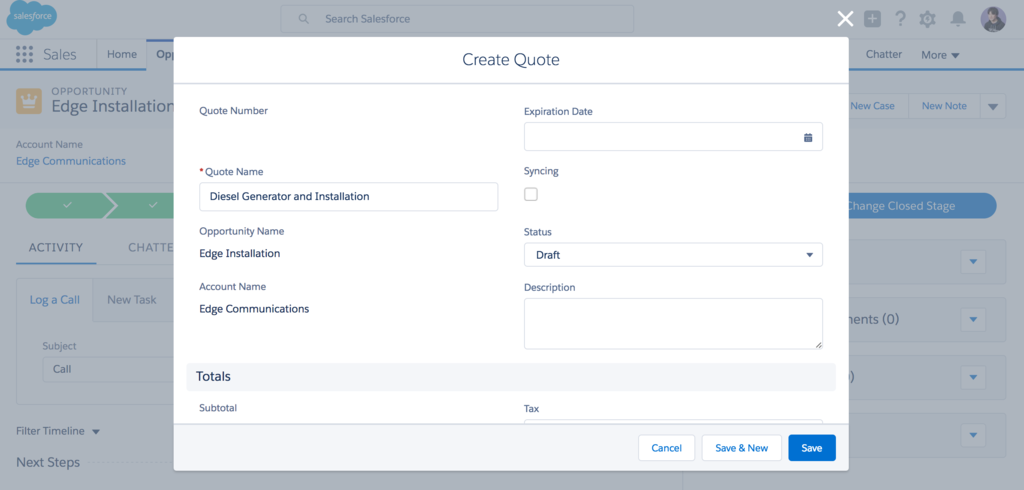Open the dropdown arrow on the fourth related list card

(x=973, y=434)
